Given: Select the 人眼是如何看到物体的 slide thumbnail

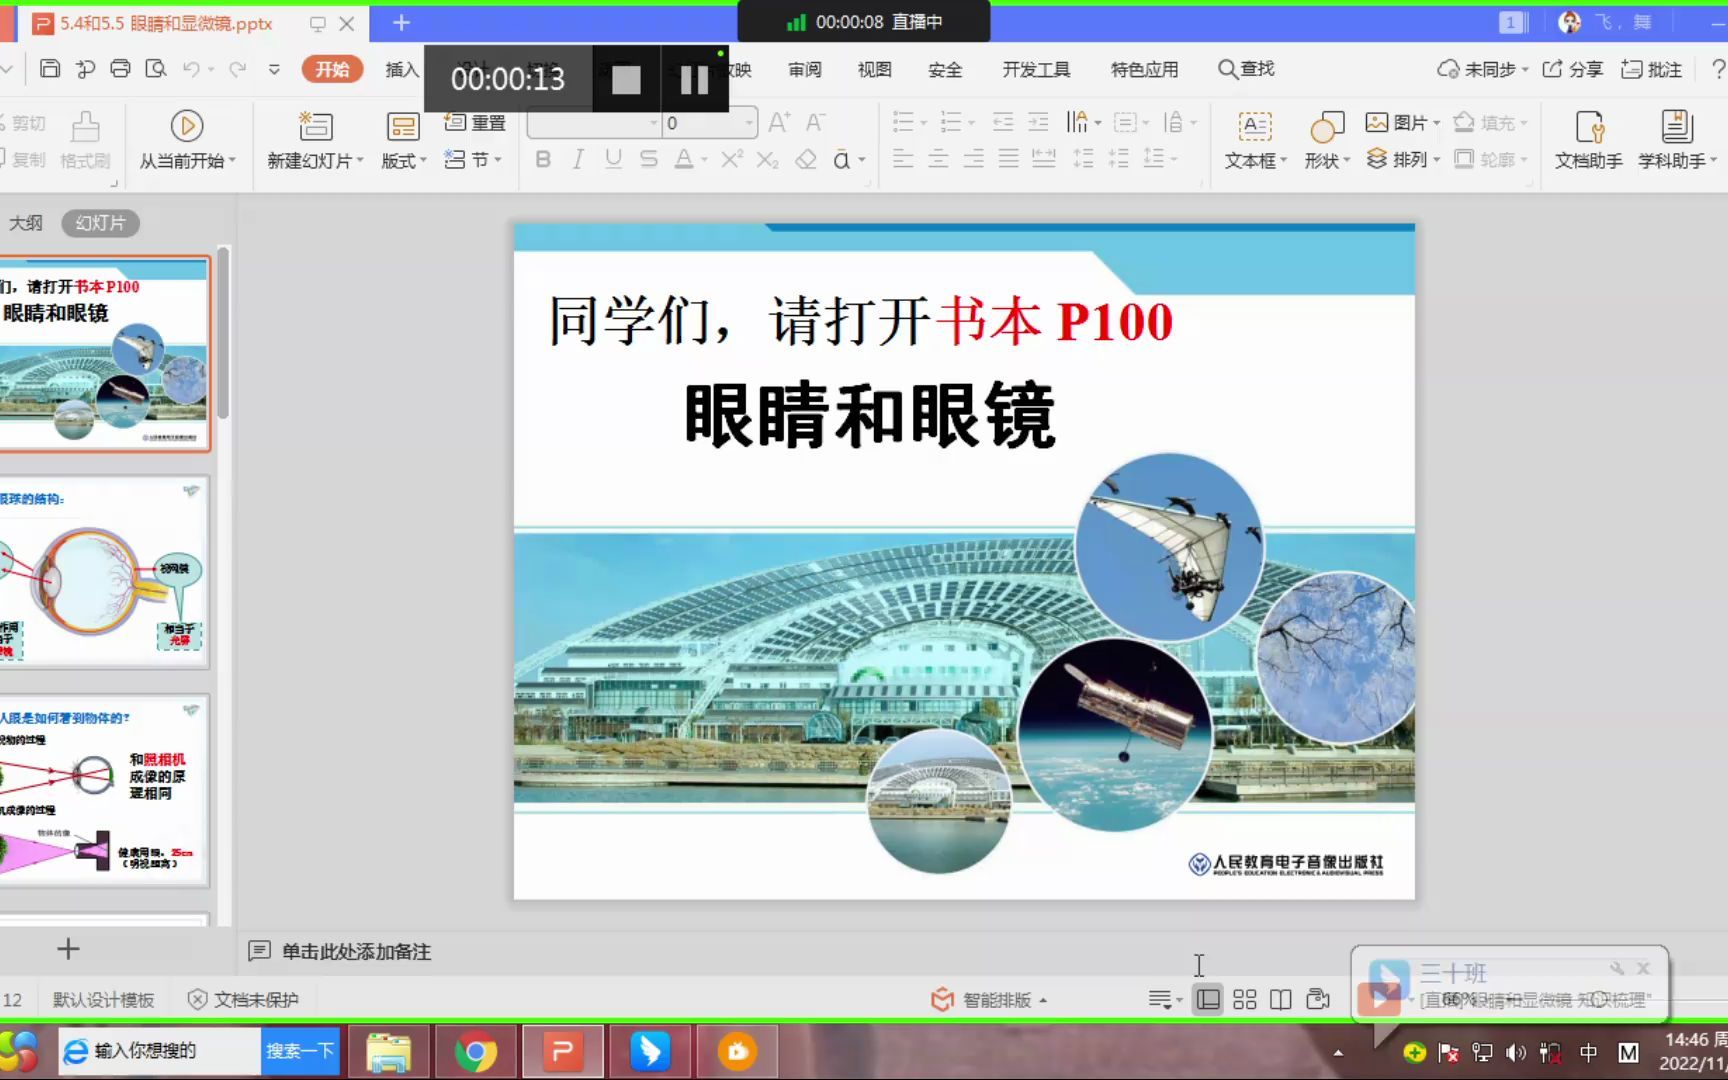Looking at the screenshot, I should 104,791.
